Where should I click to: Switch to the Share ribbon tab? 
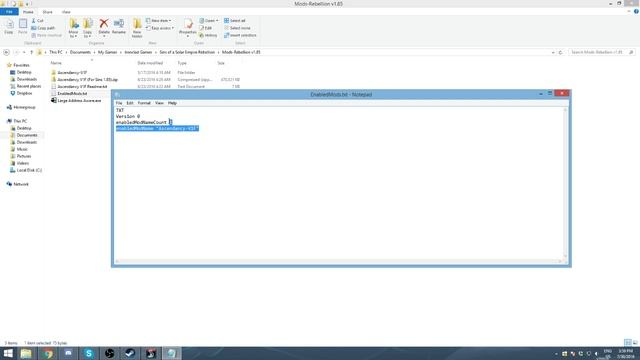pyautogui.click(x=47, y=12)
